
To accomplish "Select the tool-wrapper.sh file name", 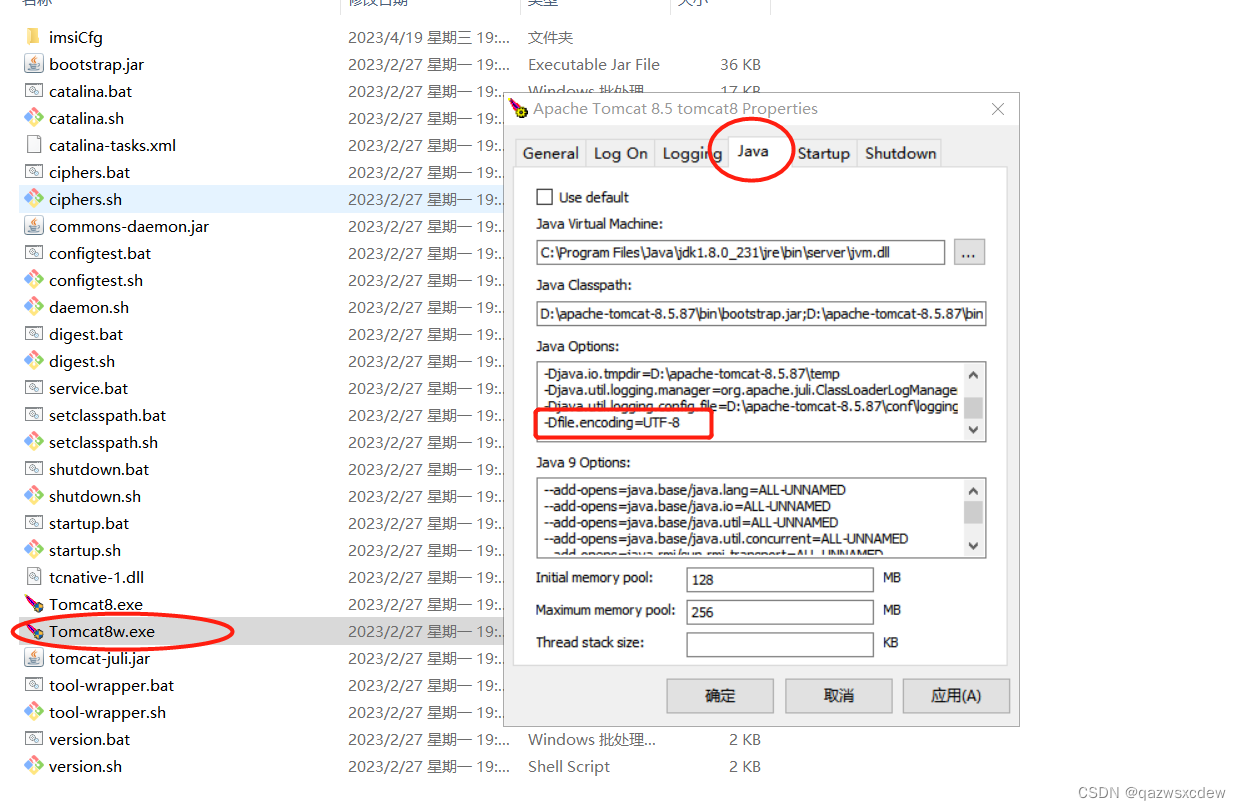I will tap(107, 712).
